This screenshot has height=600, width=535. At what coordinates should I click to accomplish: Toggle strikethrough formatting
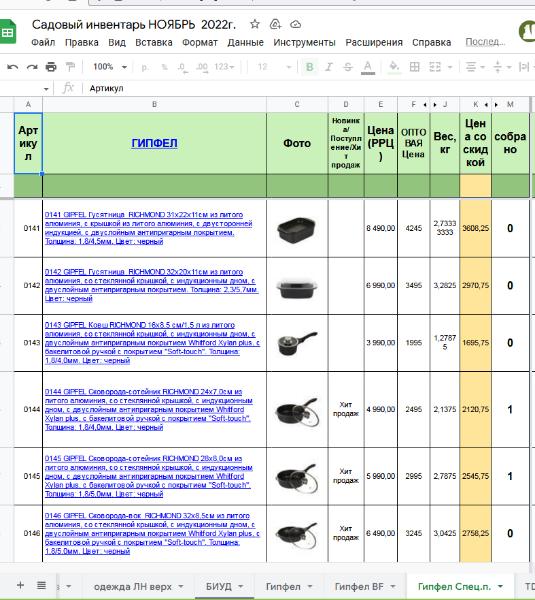(348, 67)
